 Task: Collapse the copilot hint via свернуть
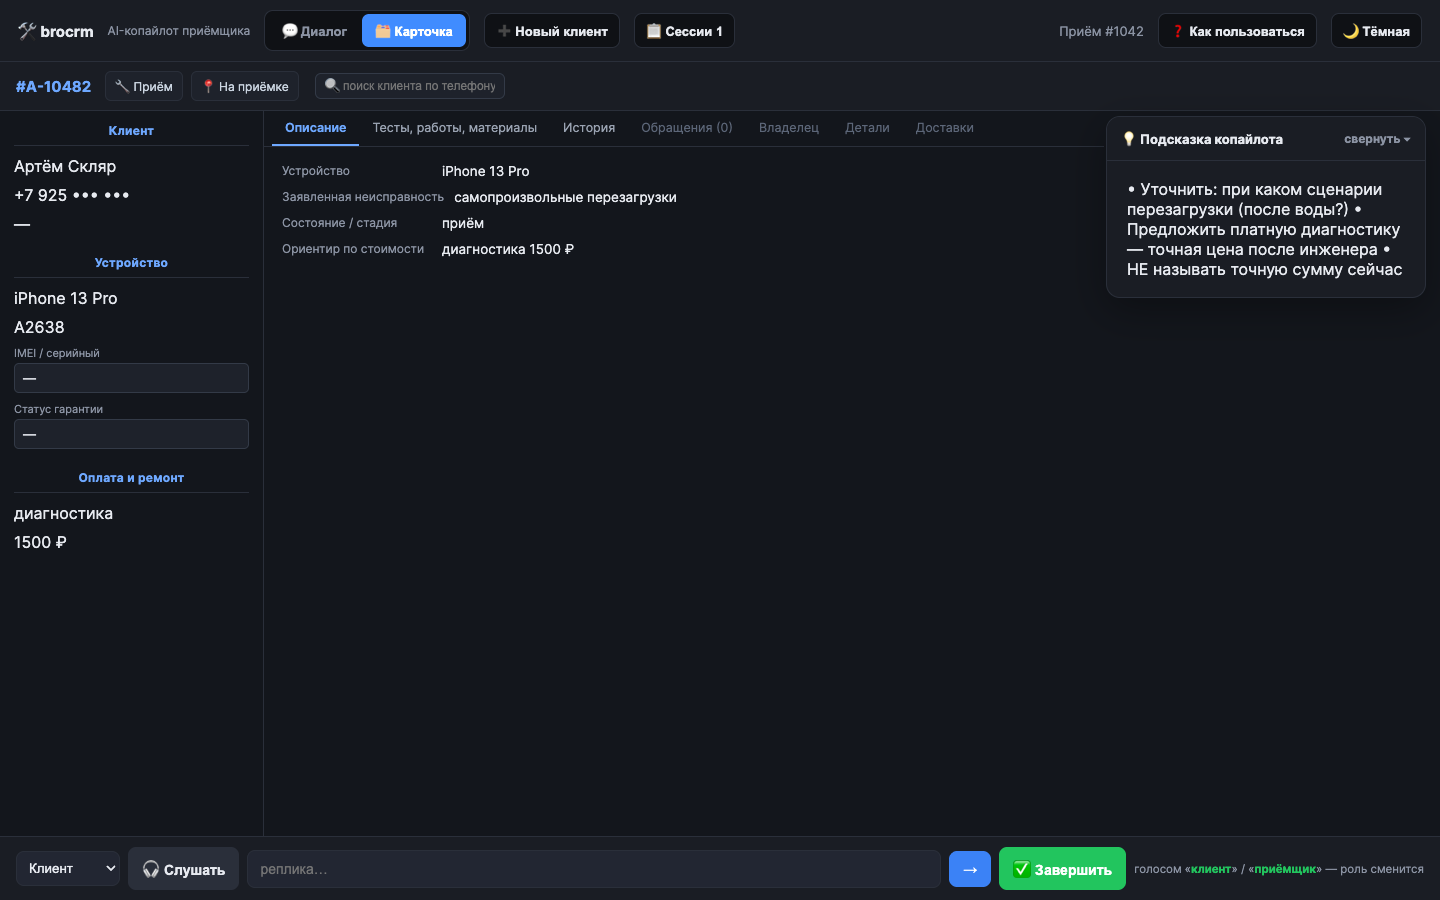[x=1377, y=139]
